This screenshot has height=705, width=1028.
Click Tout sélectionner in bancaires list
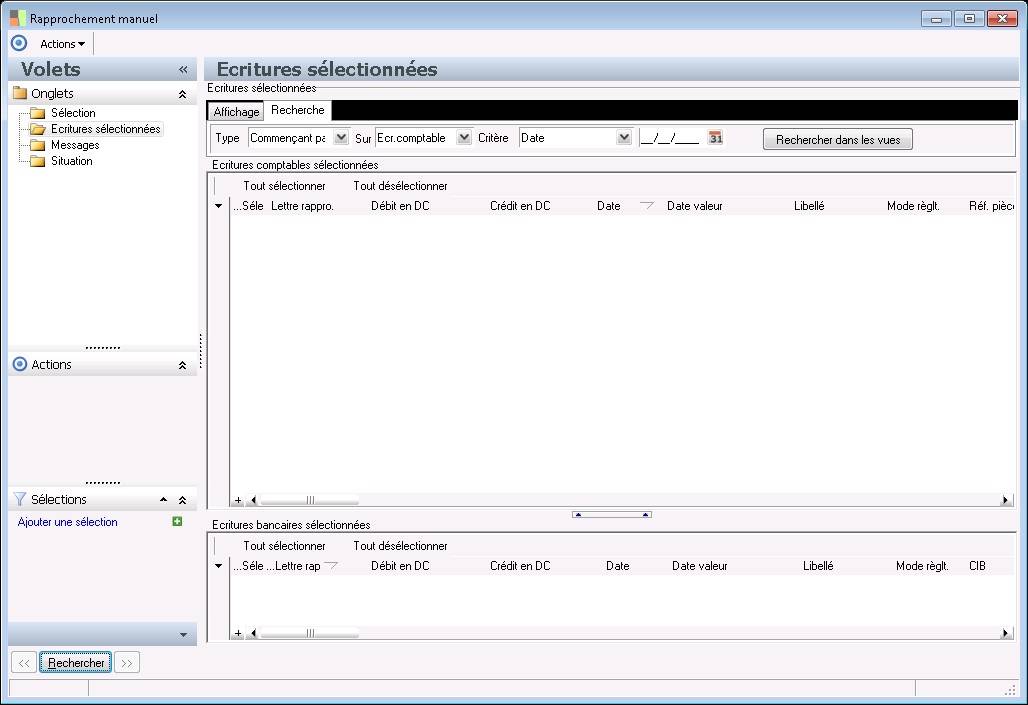pyautogui.click(x=285, y=546)
